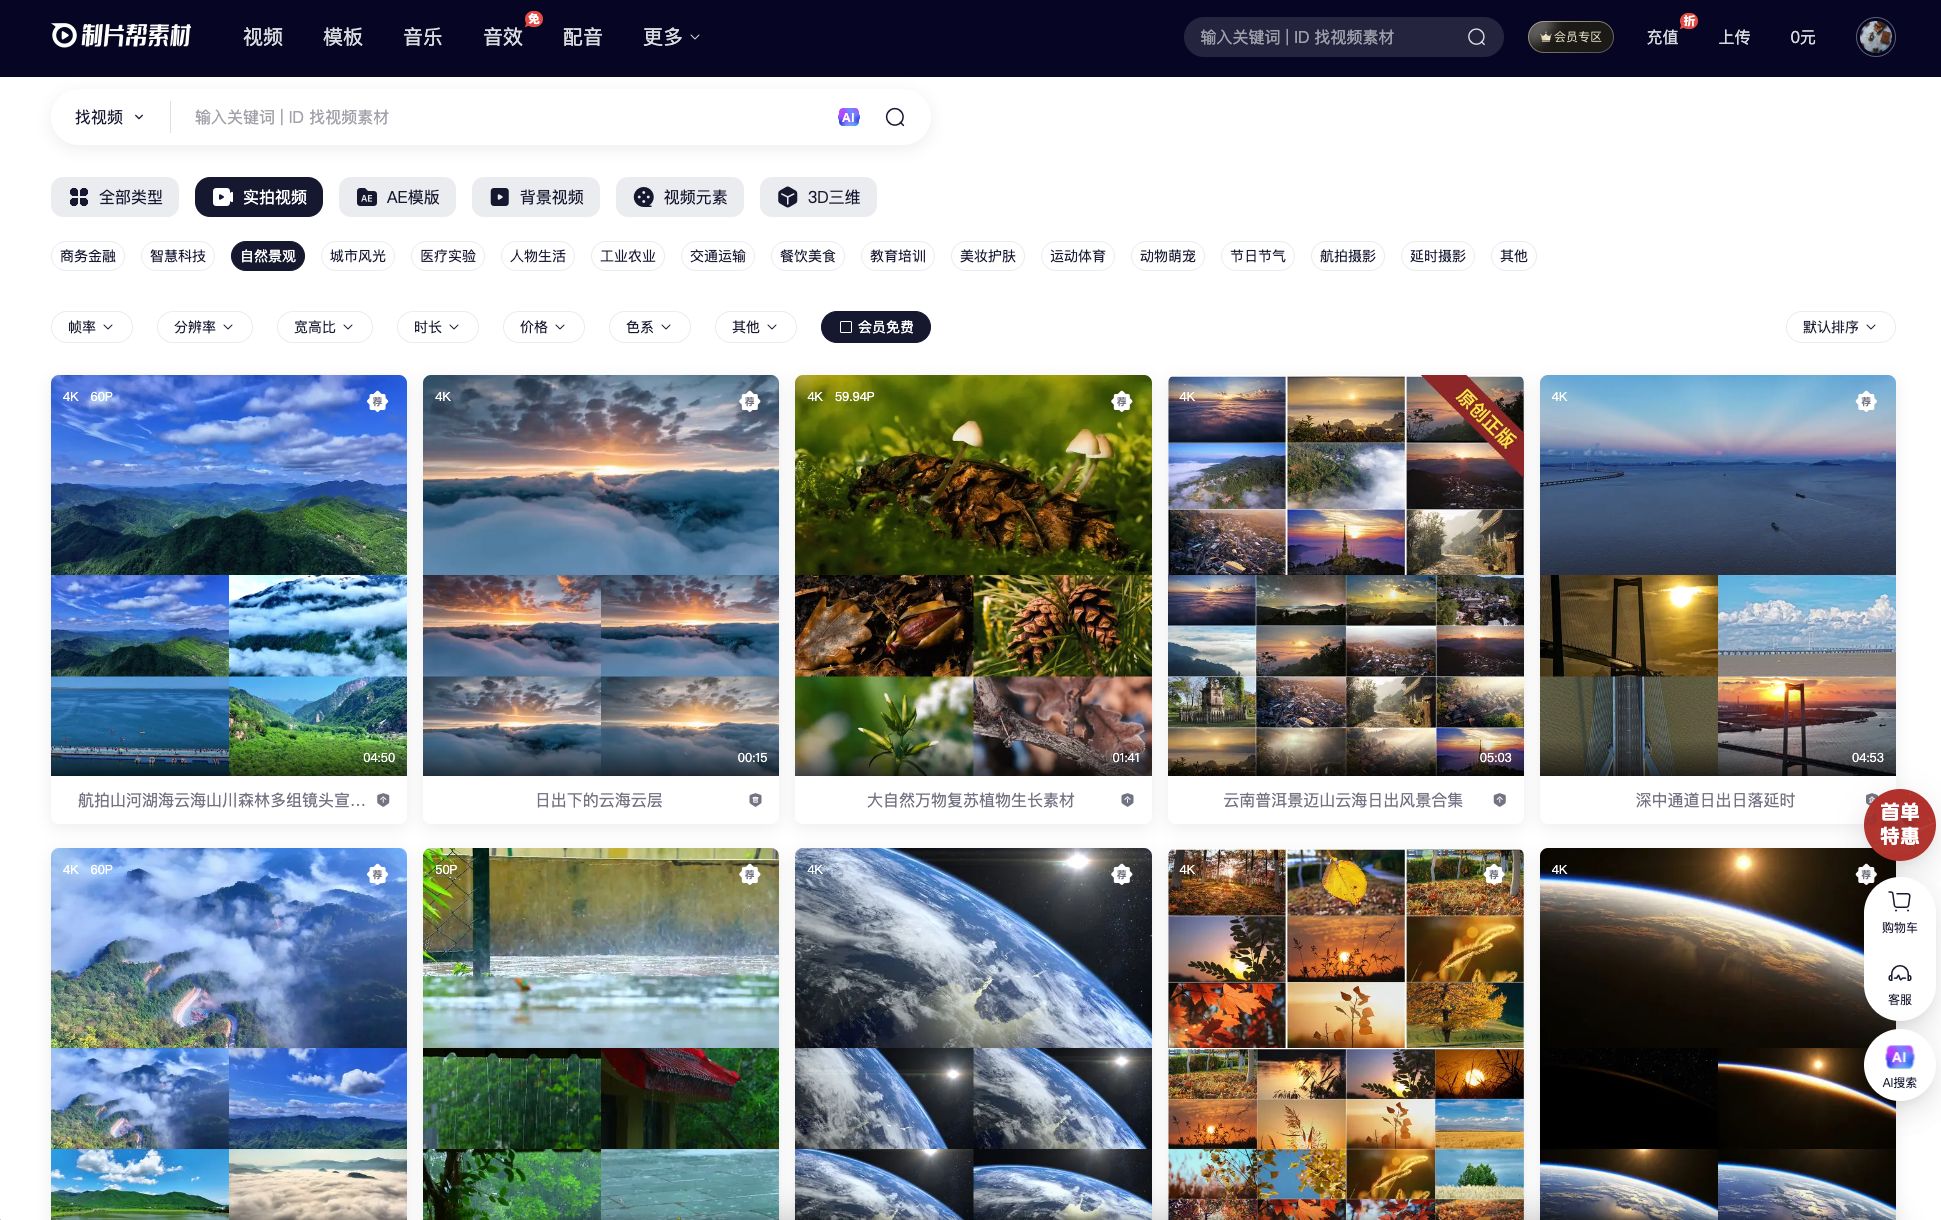
Task: Click the 会员专区 button
Action: (1570, 37)
